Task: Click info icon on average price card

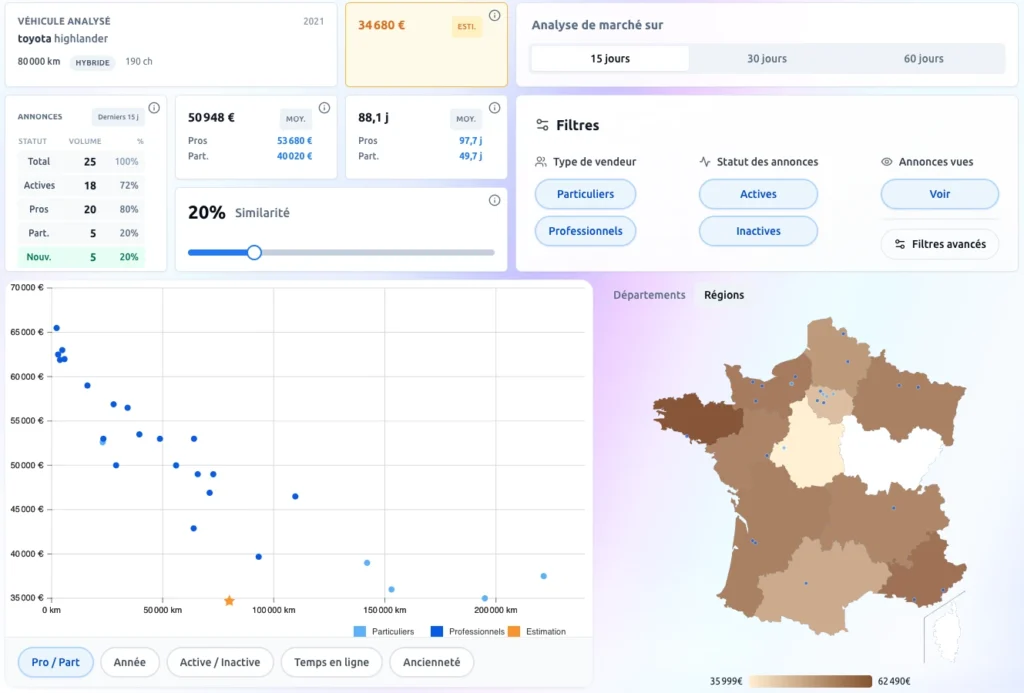Action: (324, 108)
